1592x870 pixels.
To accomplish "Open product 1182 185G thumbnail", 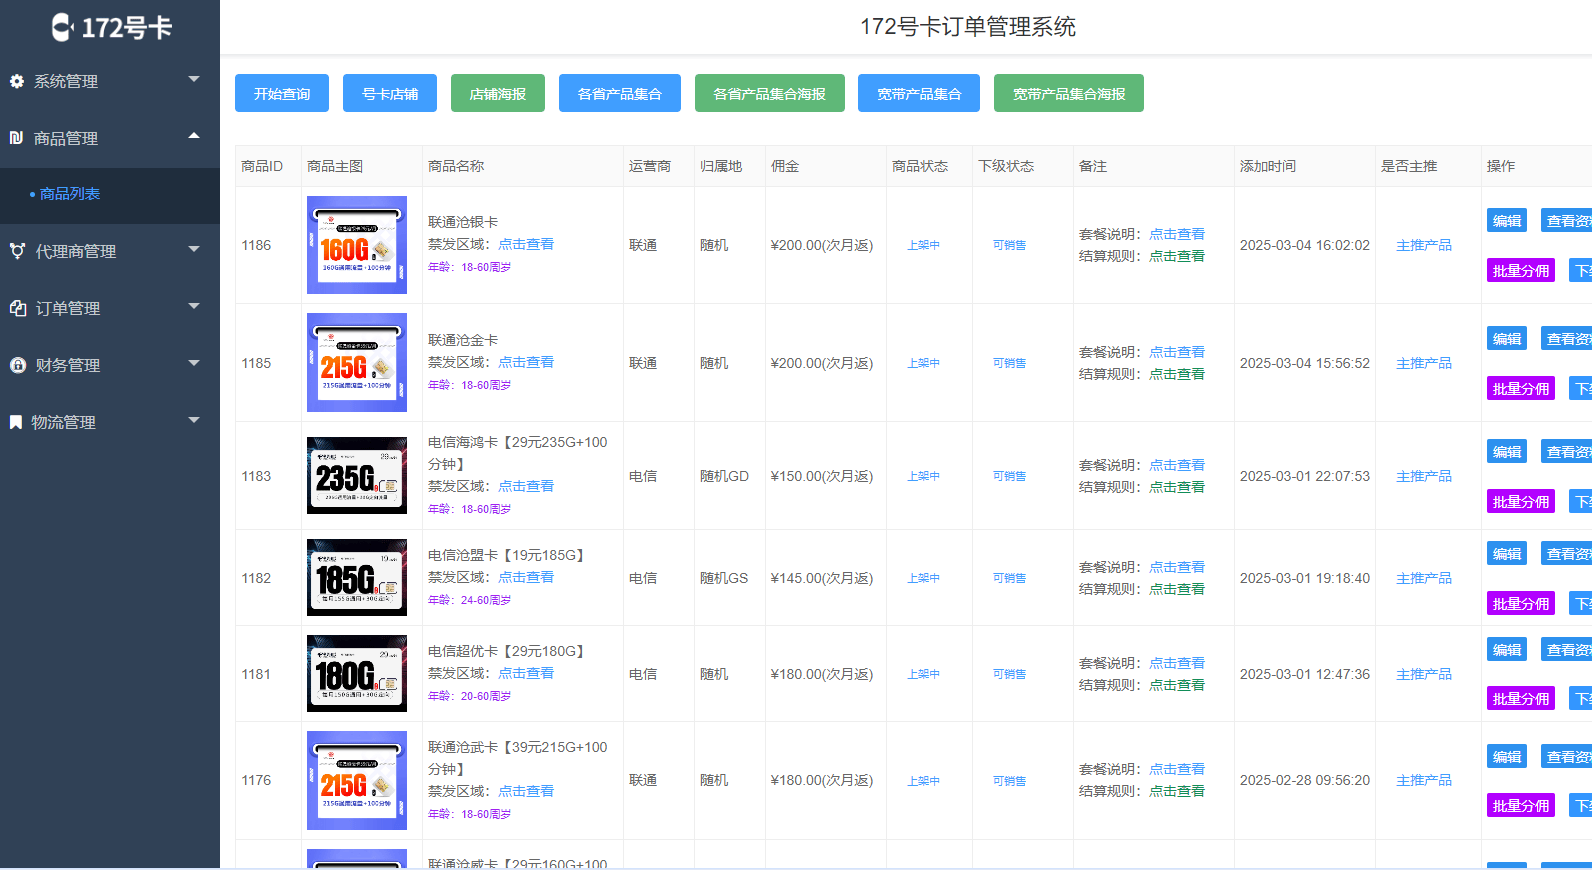I will [x=357, y=578].
